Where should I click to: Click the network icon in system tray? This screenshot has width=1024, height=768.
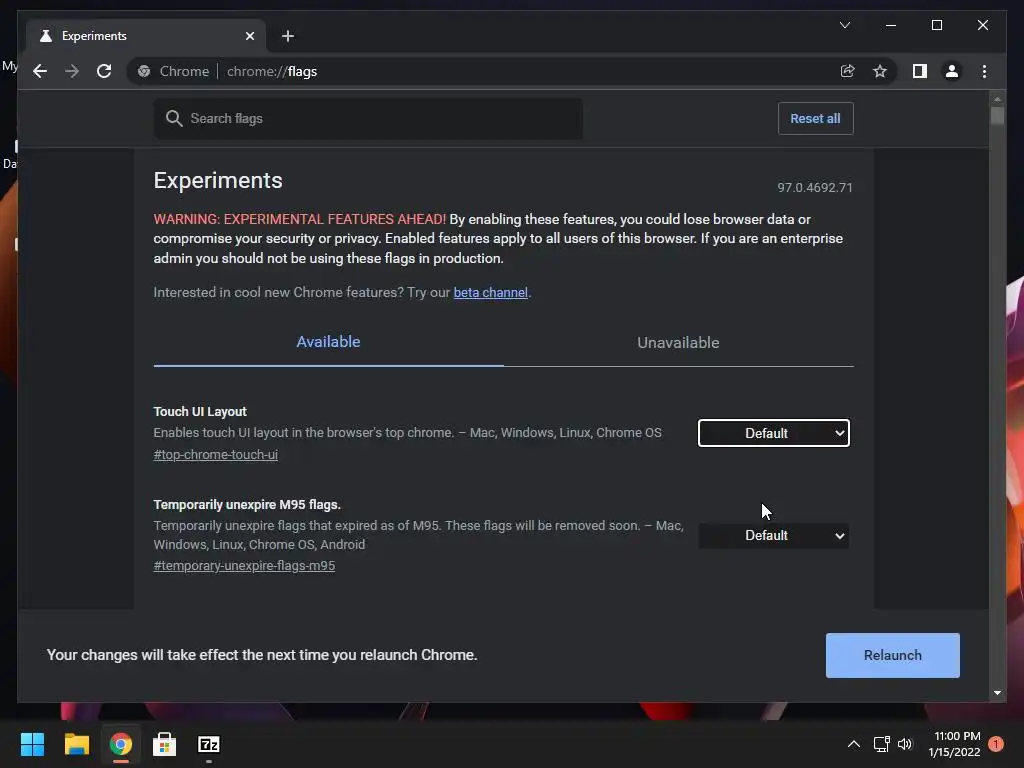tap(882, 744)
